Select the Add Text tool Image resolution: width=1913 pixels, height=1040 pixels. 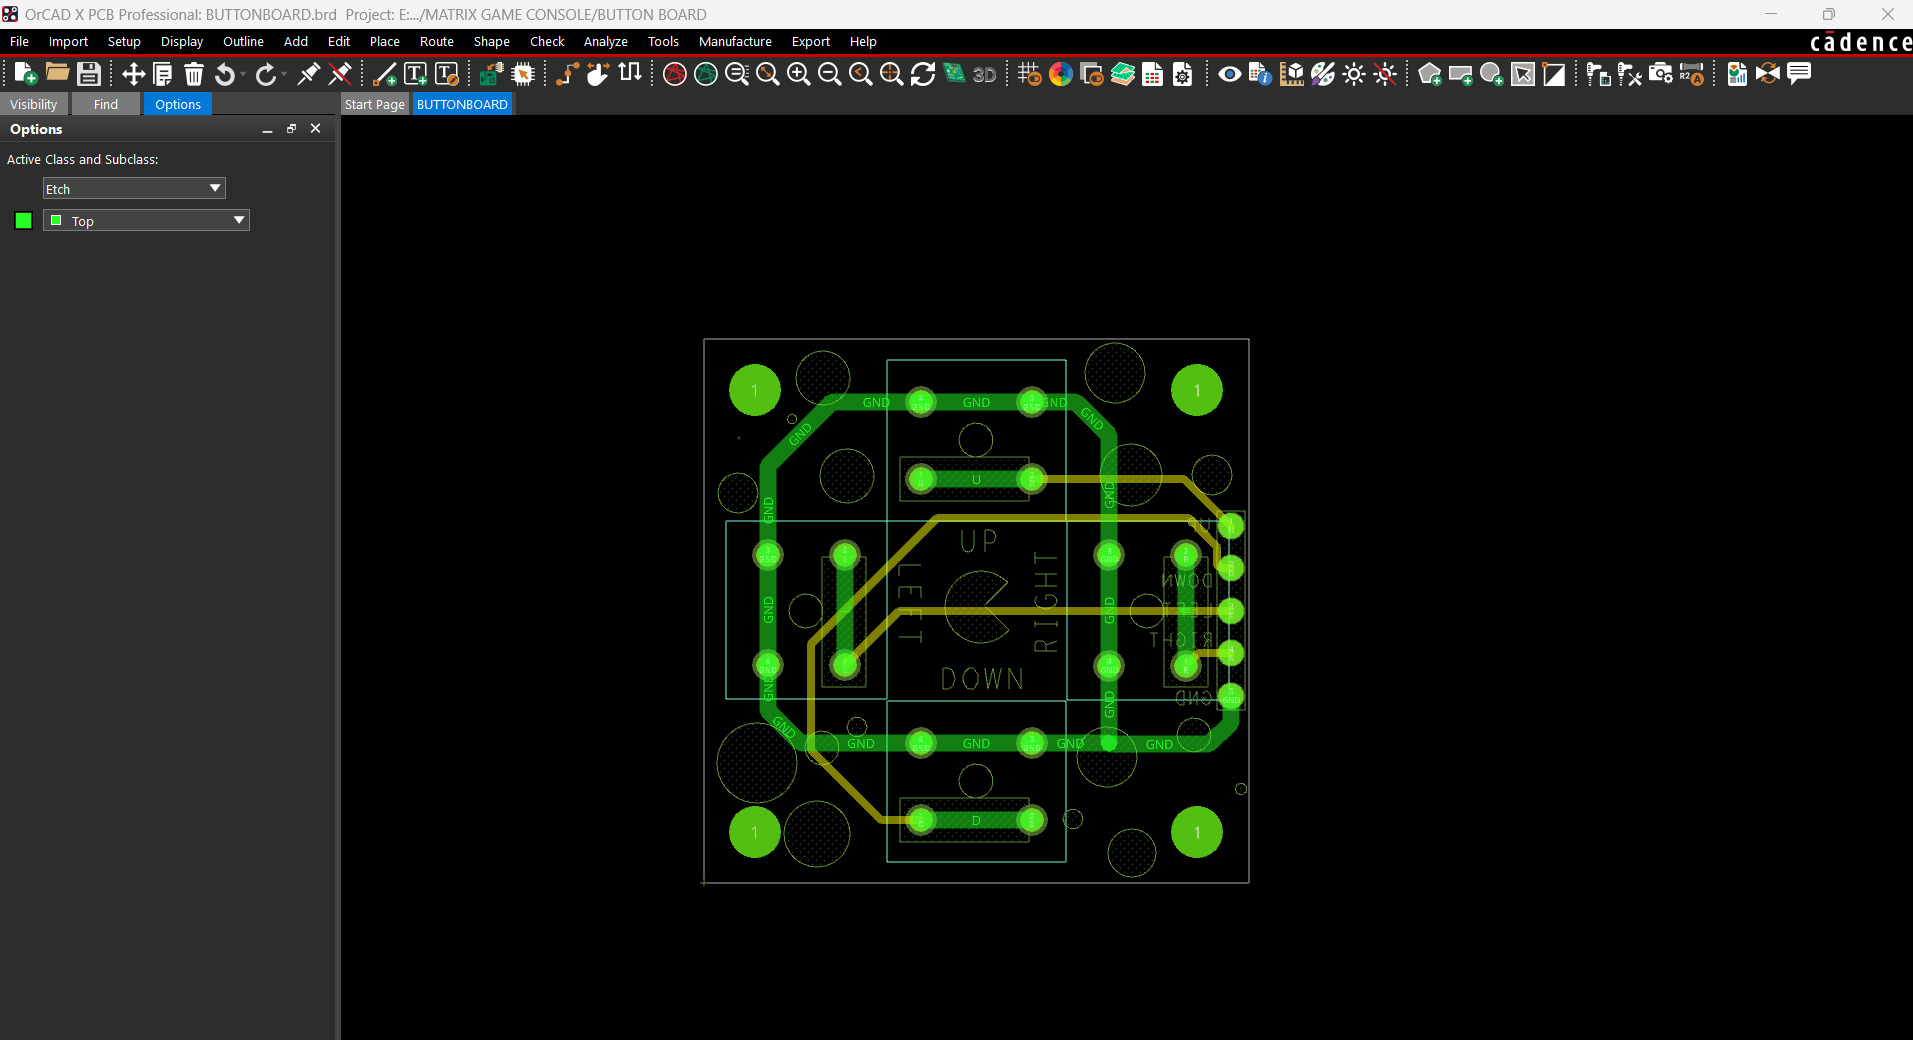pyautogui.click(x=414, y=73)
